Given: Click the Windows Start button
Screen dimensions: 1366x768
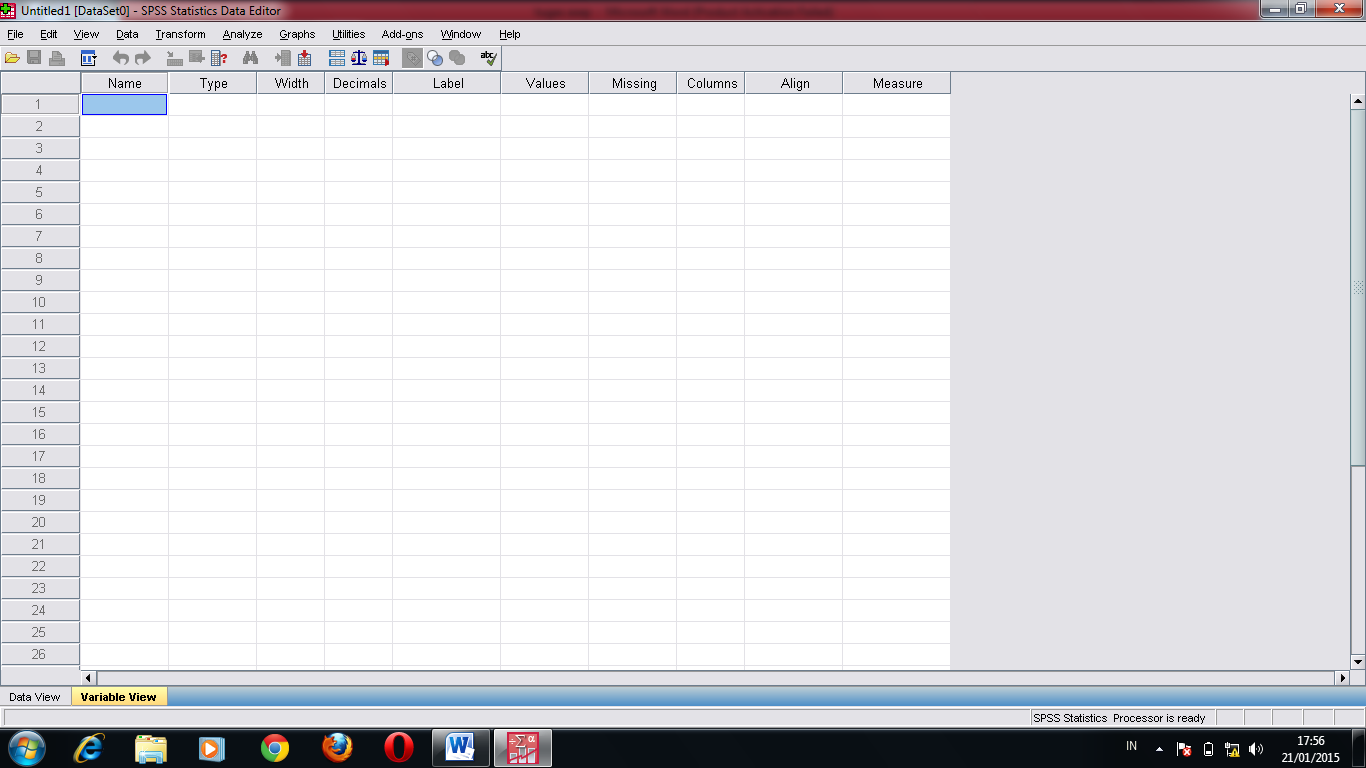Looking at the screenshot, I should (27, 747).
